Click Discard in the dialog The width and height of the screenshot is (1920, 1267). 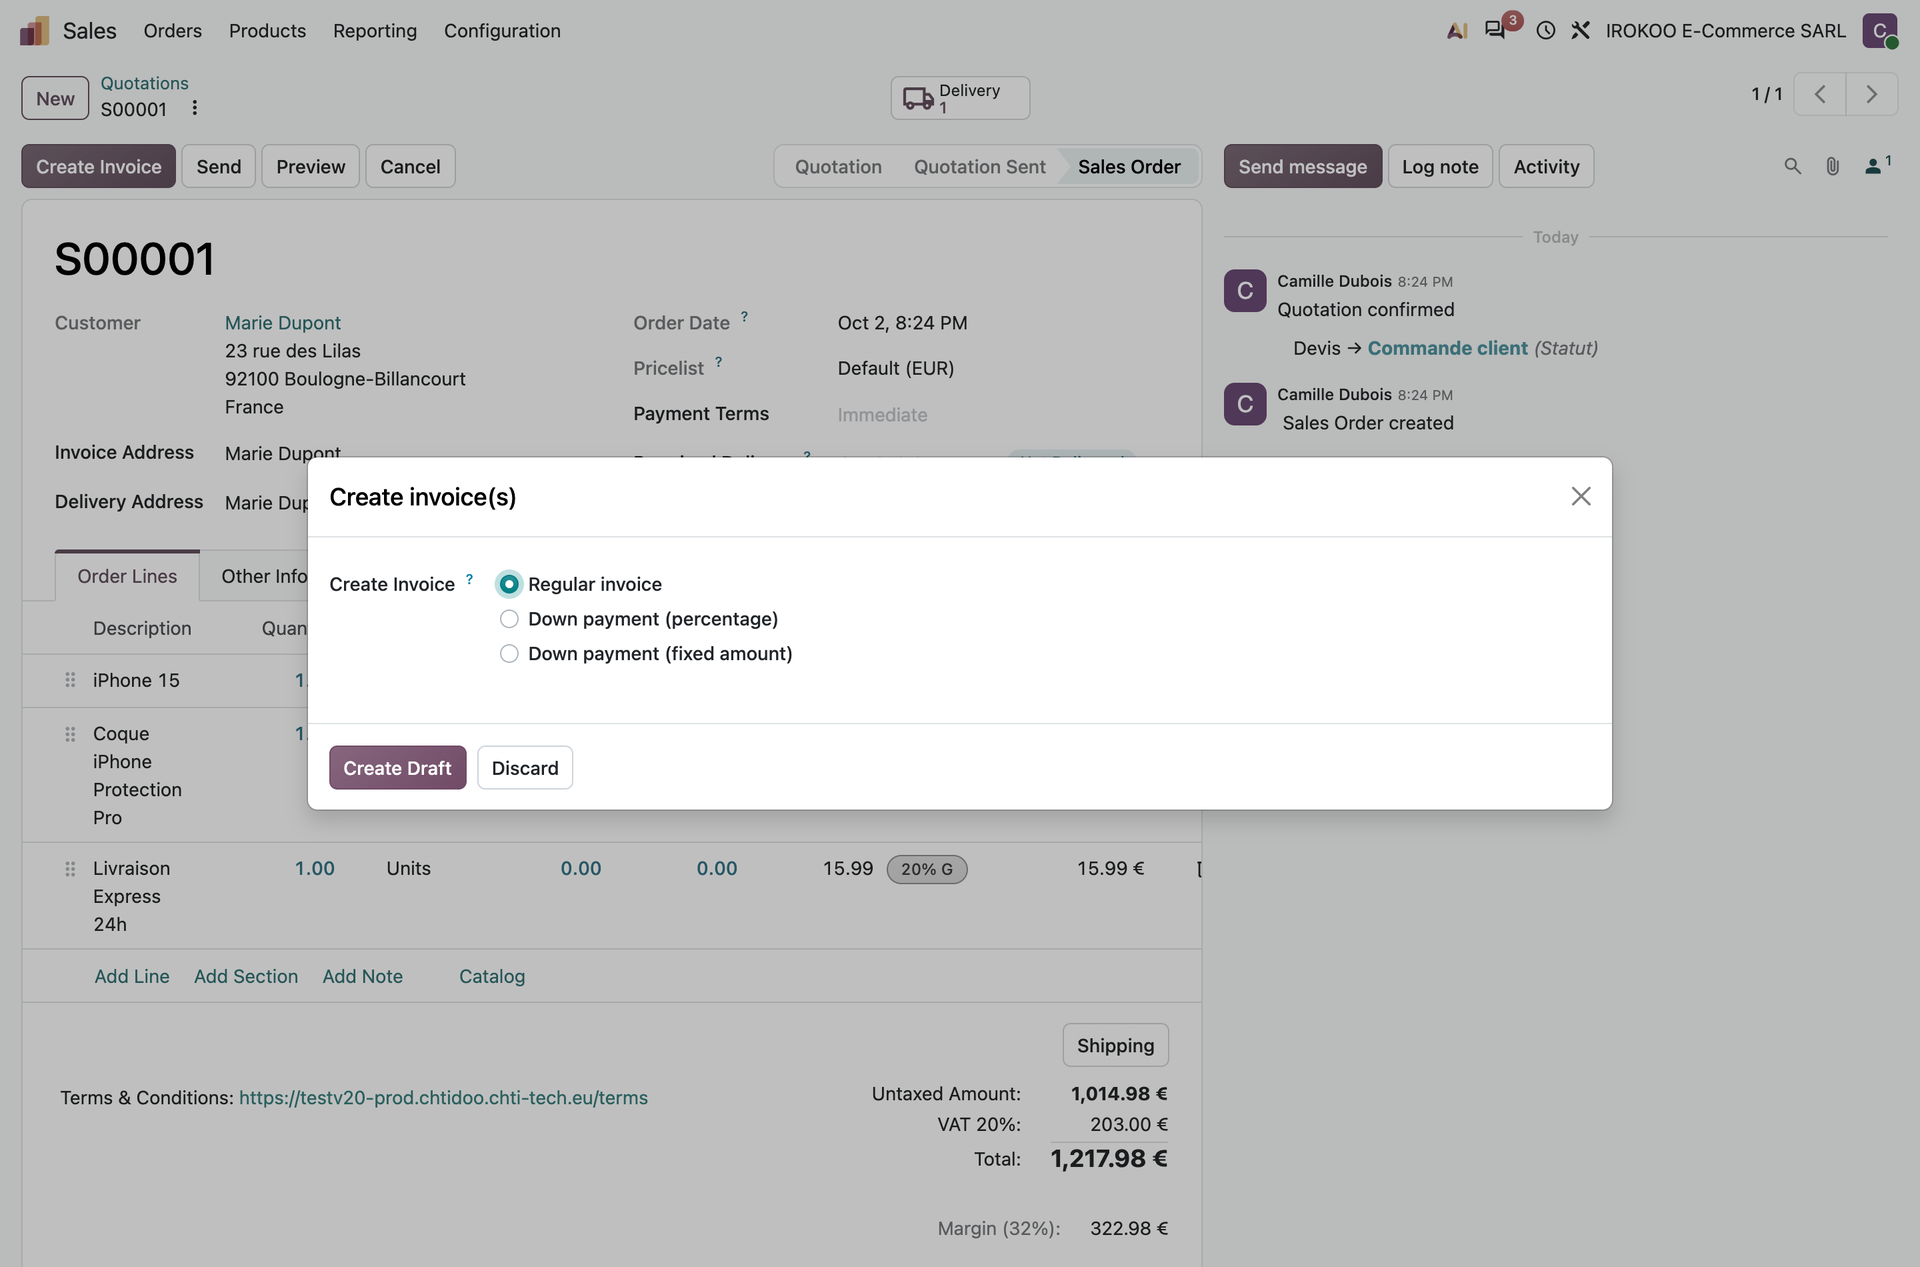pyautogui.click(x=525, y=768)
